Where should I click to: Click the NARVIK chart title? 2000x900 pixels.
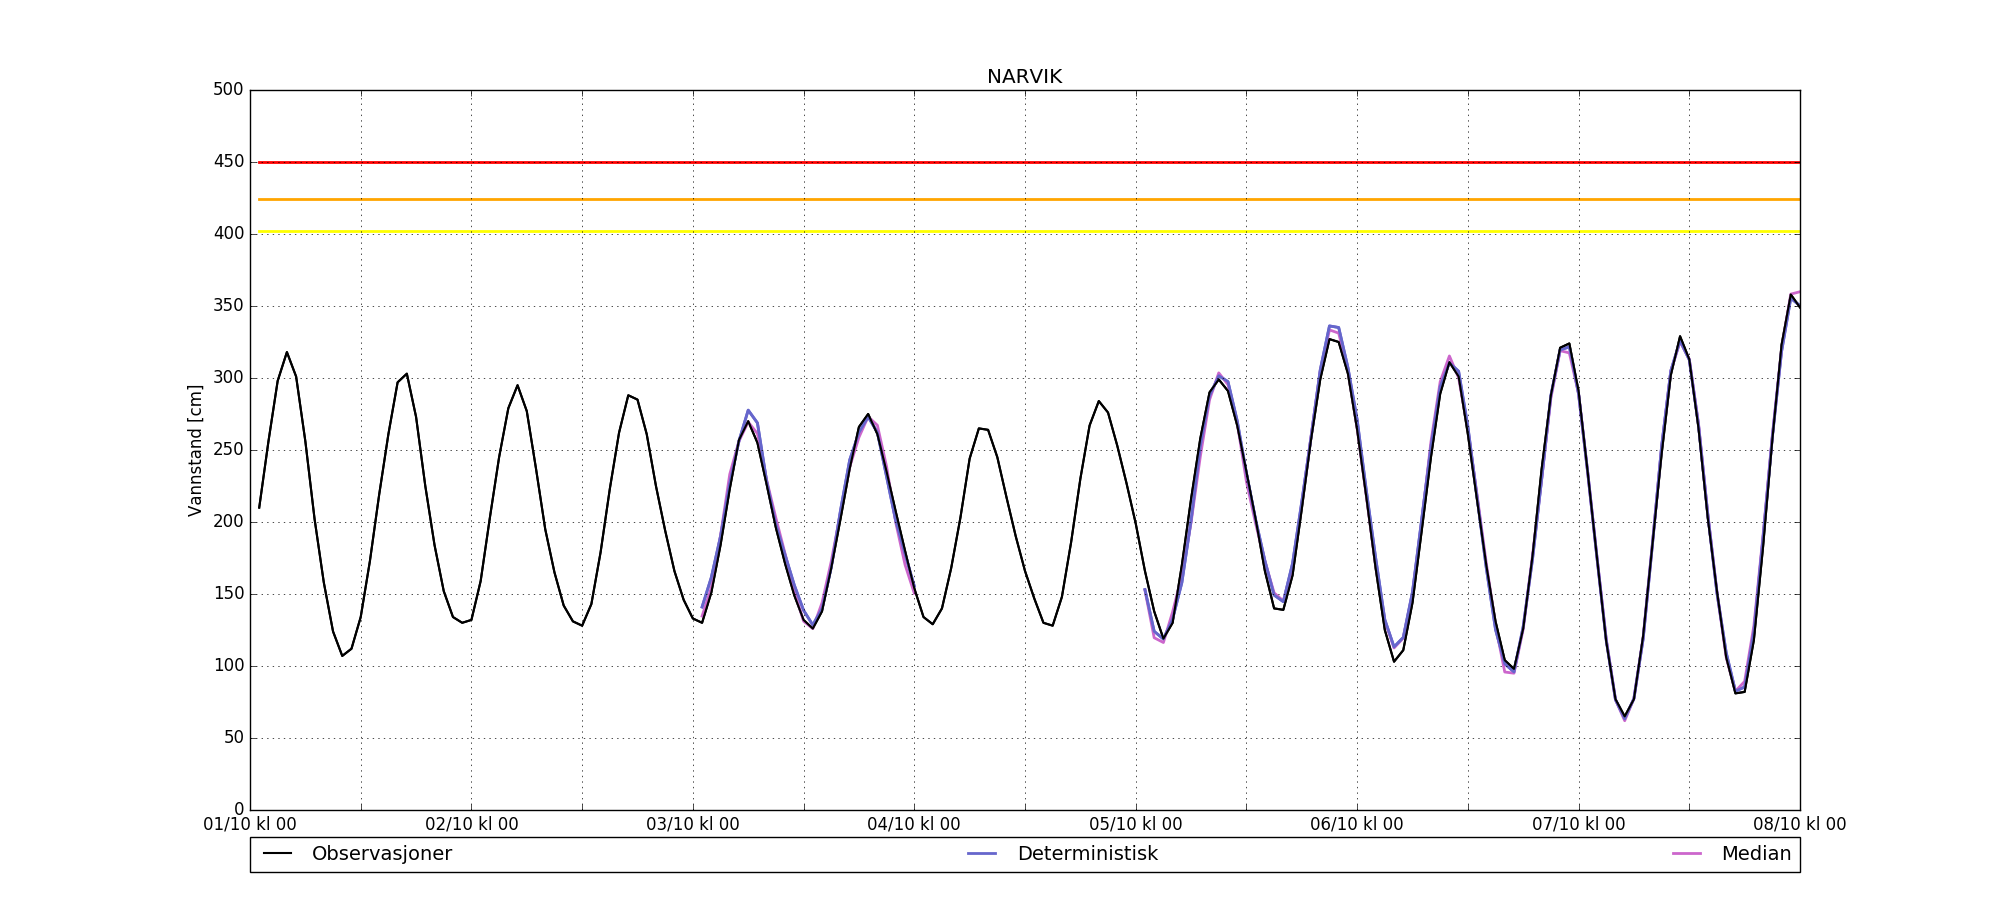tap(1024, 77)
